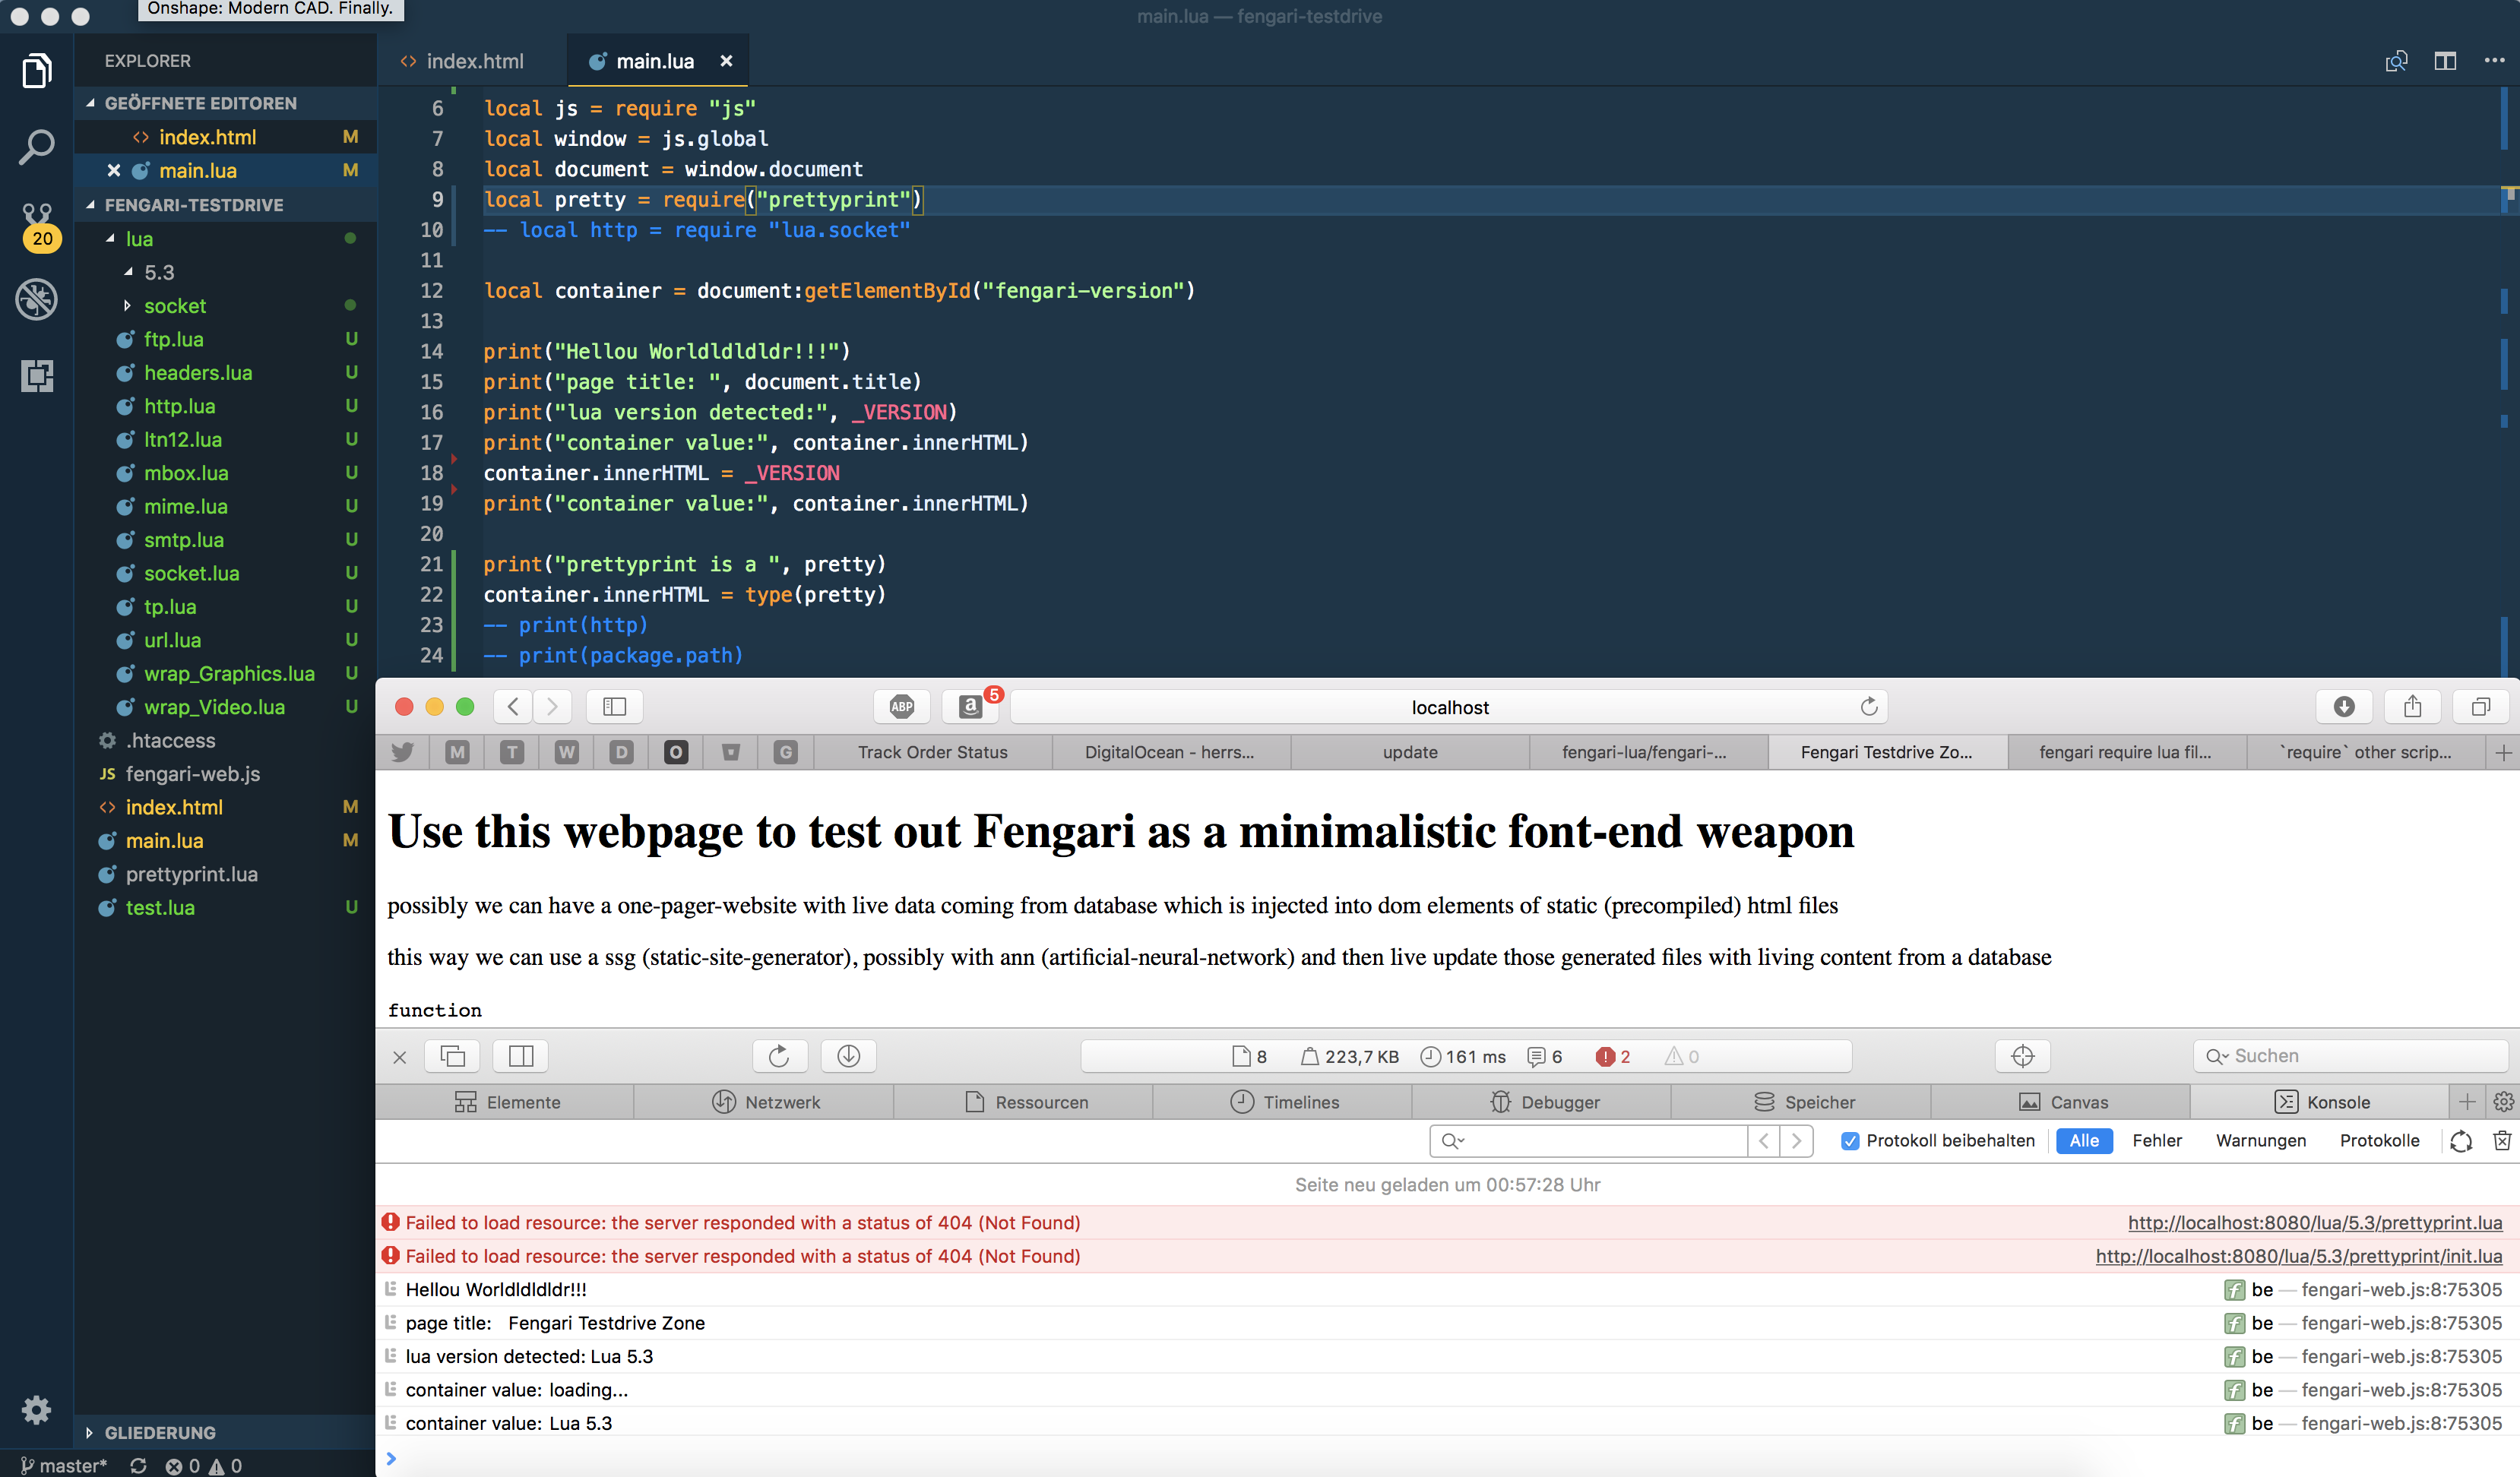Open the Extensions view in the activity bar

pyautogui.click(x=36, y=376)
